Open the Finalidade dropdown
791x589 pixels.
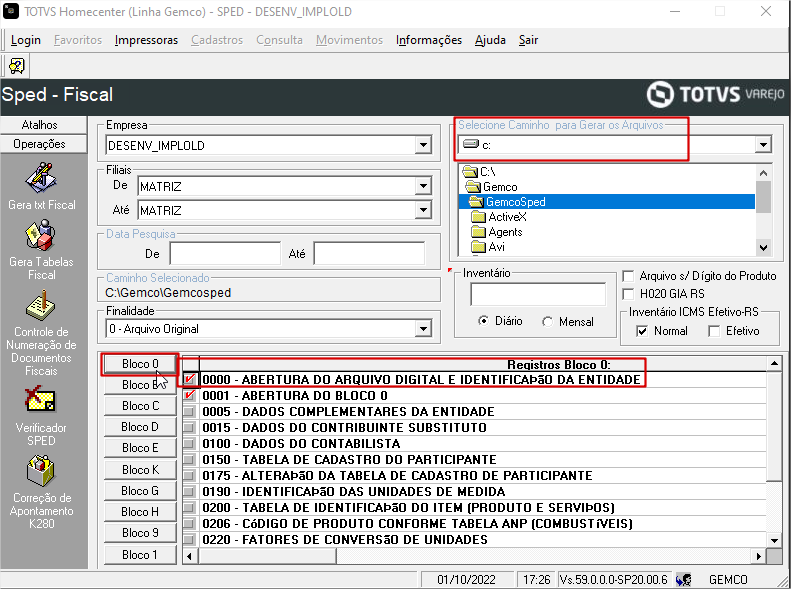[424, 329]
